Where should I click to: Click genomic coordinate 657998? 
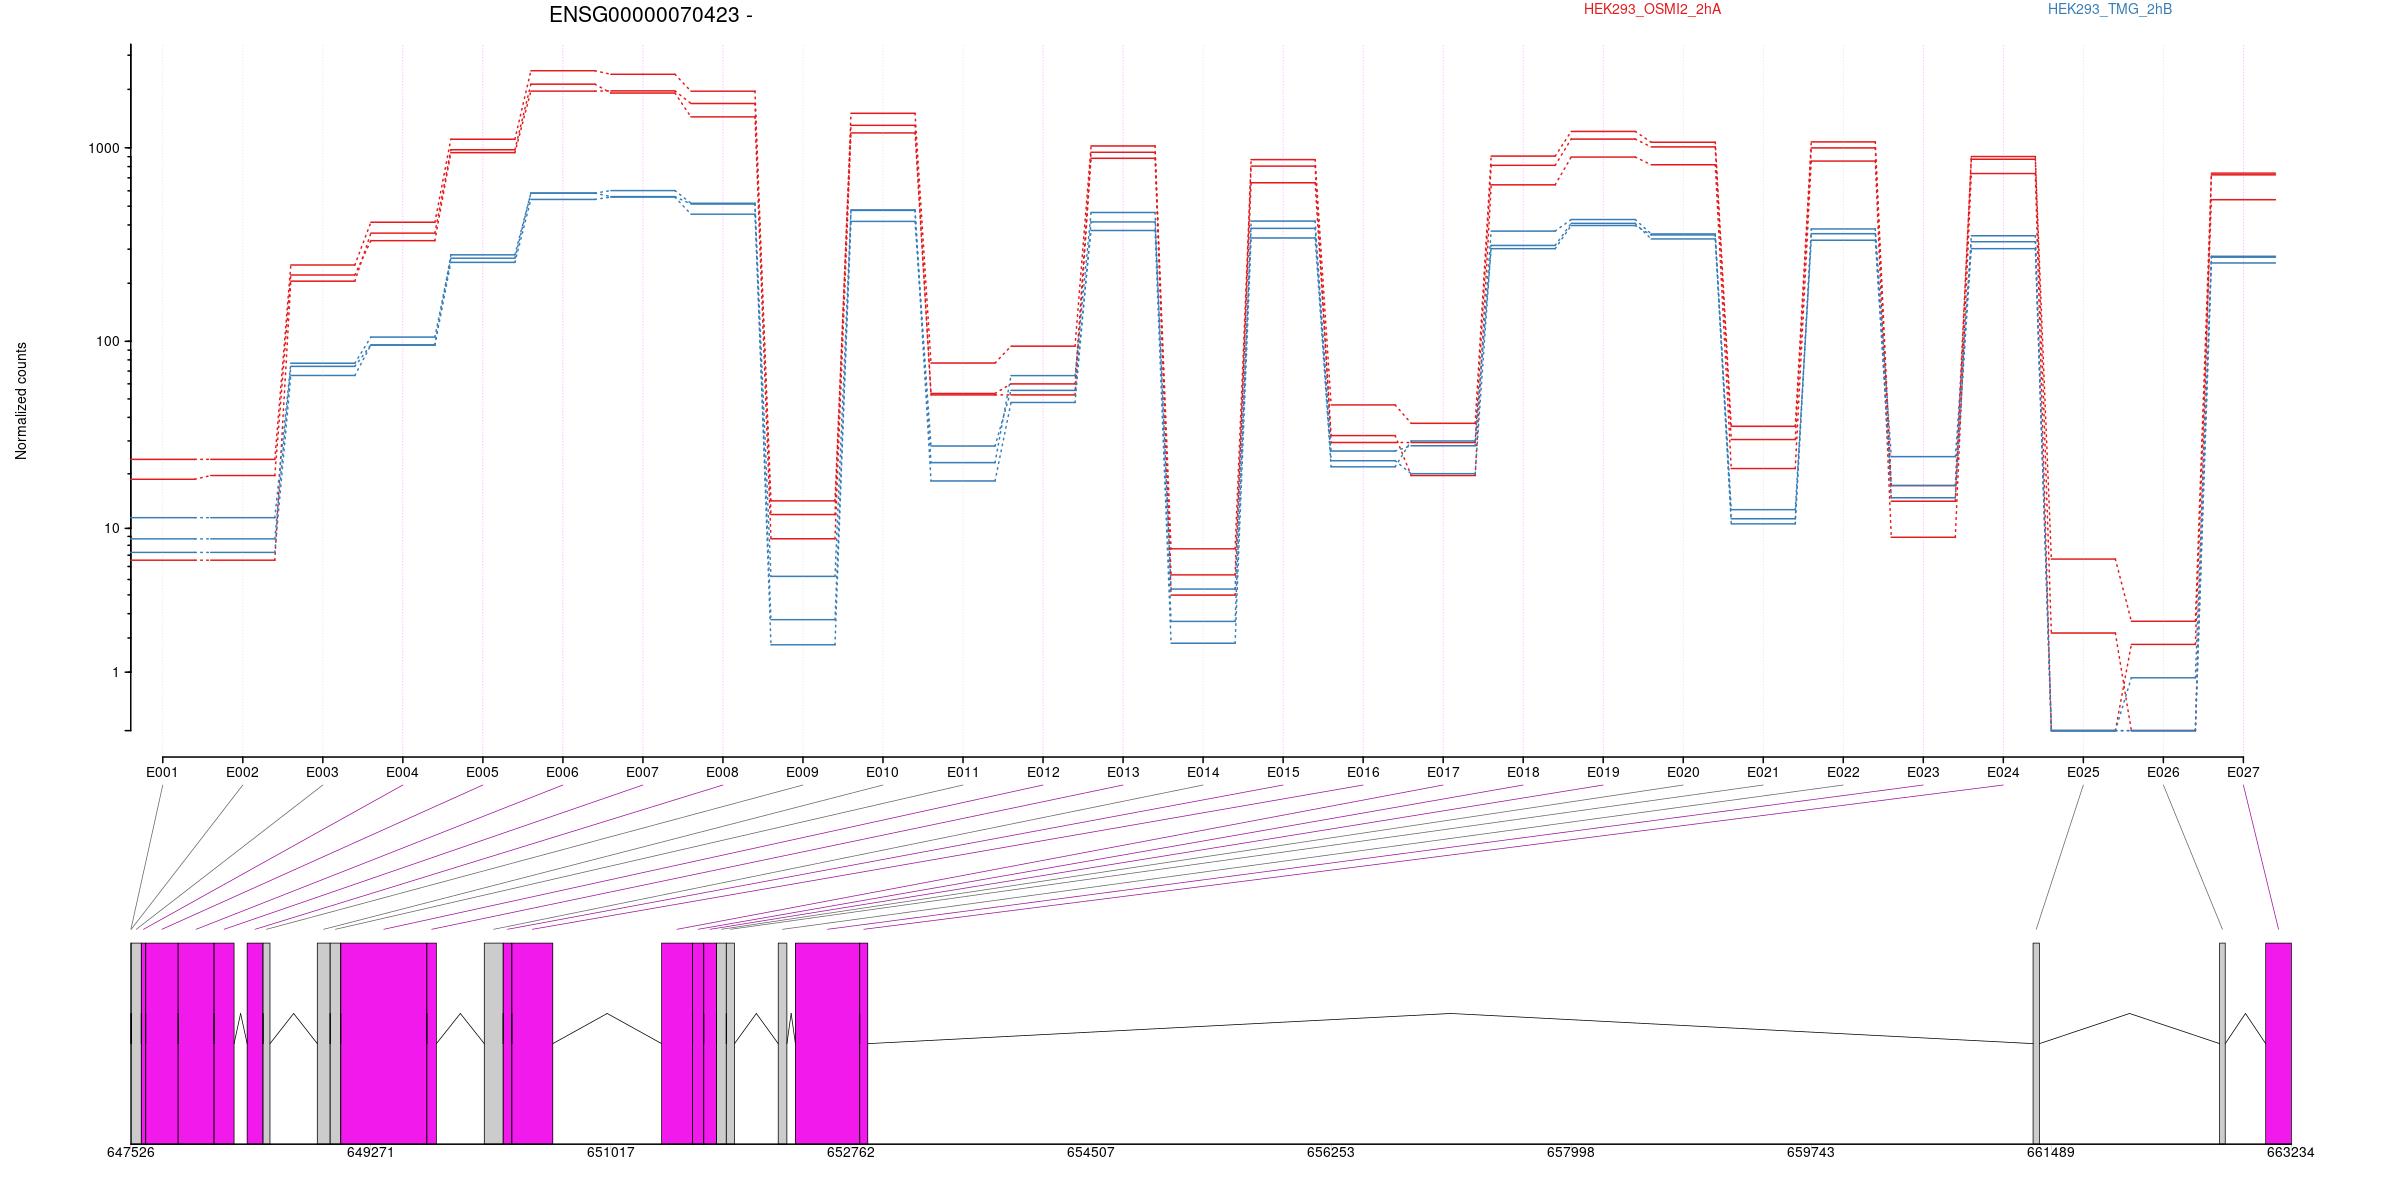click(x=1570, y=1152)
